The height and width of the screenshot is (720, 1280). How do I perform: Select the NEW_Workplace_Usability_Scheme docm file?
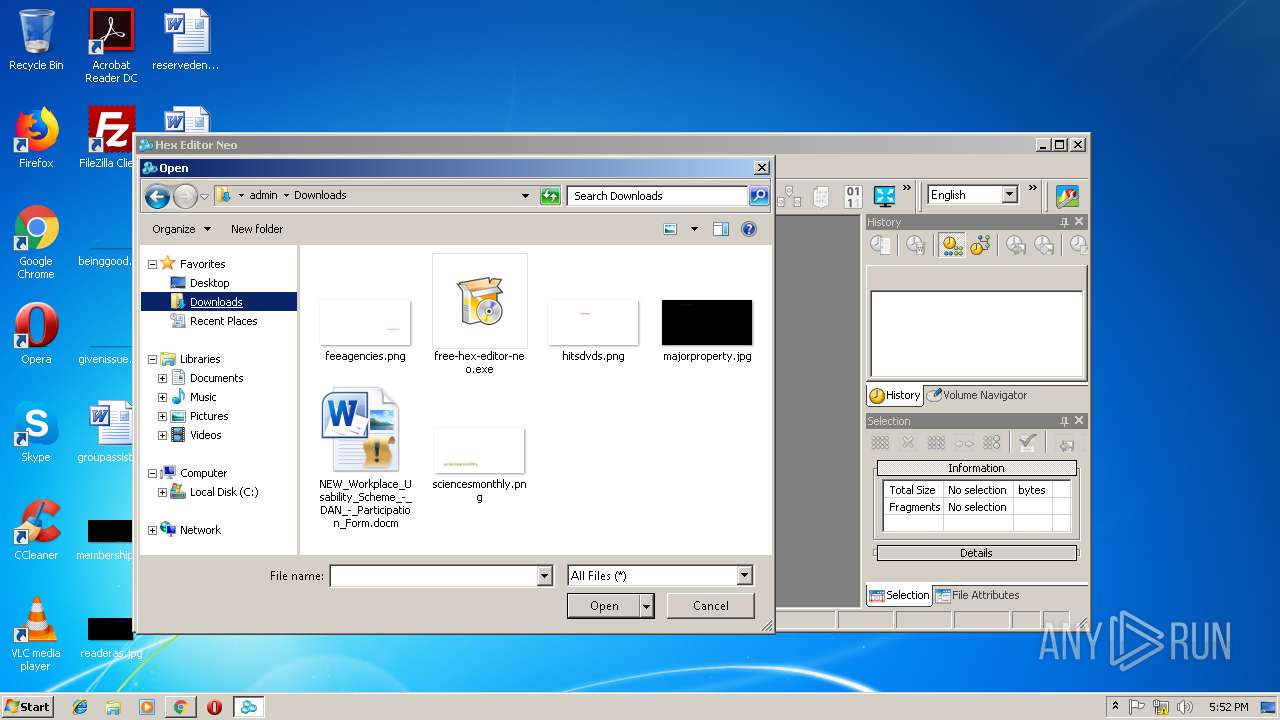coord(365,459)
